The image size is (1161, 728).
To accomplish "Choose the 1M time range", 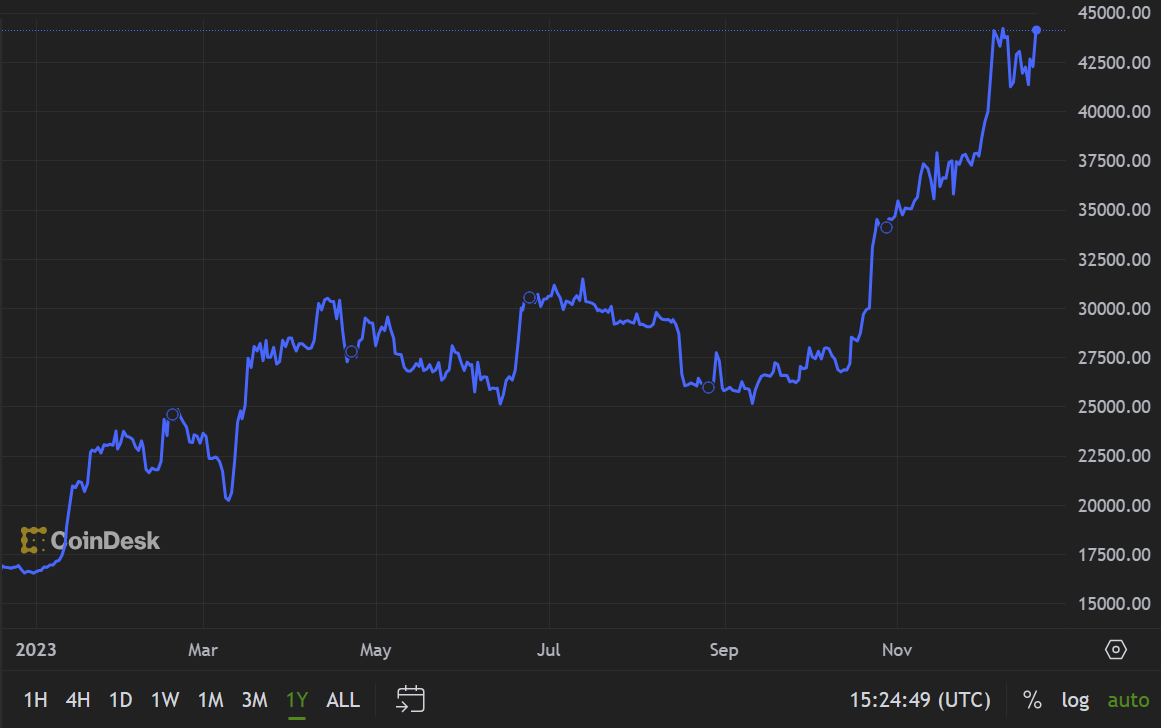I will tap(210, 700).
